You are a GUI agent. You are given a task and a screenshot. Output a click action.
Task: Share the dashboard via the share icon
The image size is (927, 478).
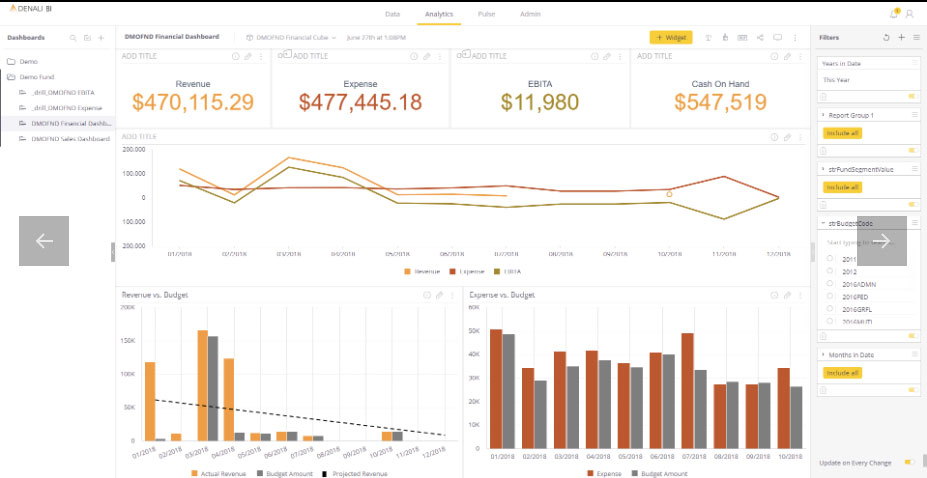[760, 38]
